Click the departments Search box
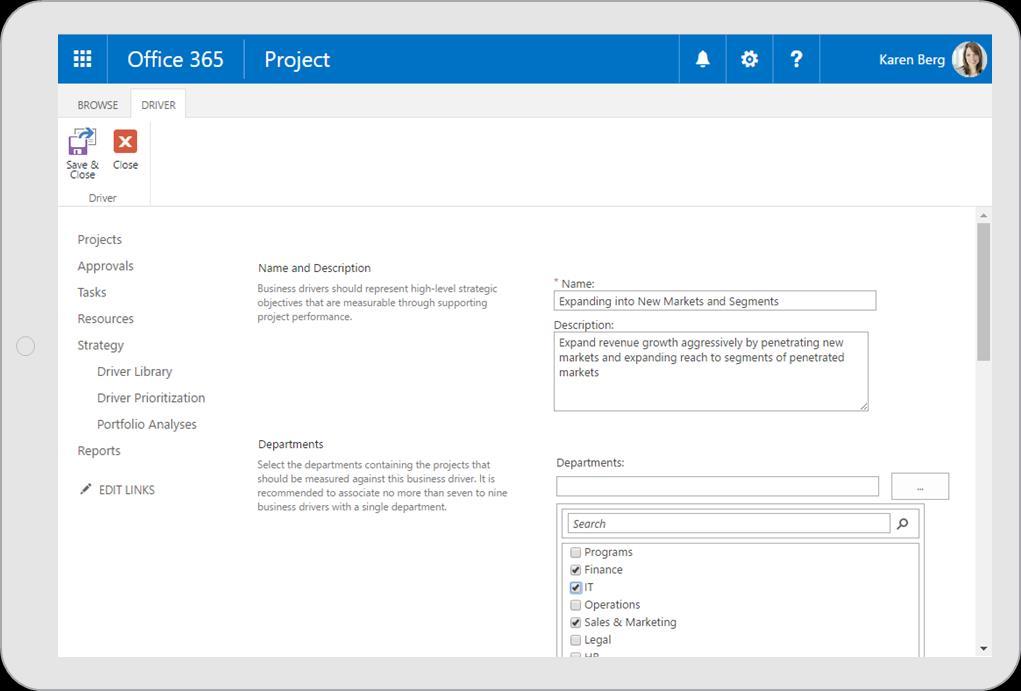Viewport: 1021px width, 691px height. [729, 524]
